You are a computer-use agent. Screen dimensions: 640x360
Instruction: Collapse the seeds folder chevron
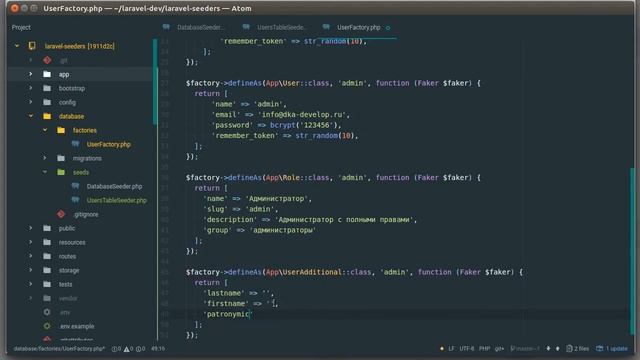click(x=45, y=172)
